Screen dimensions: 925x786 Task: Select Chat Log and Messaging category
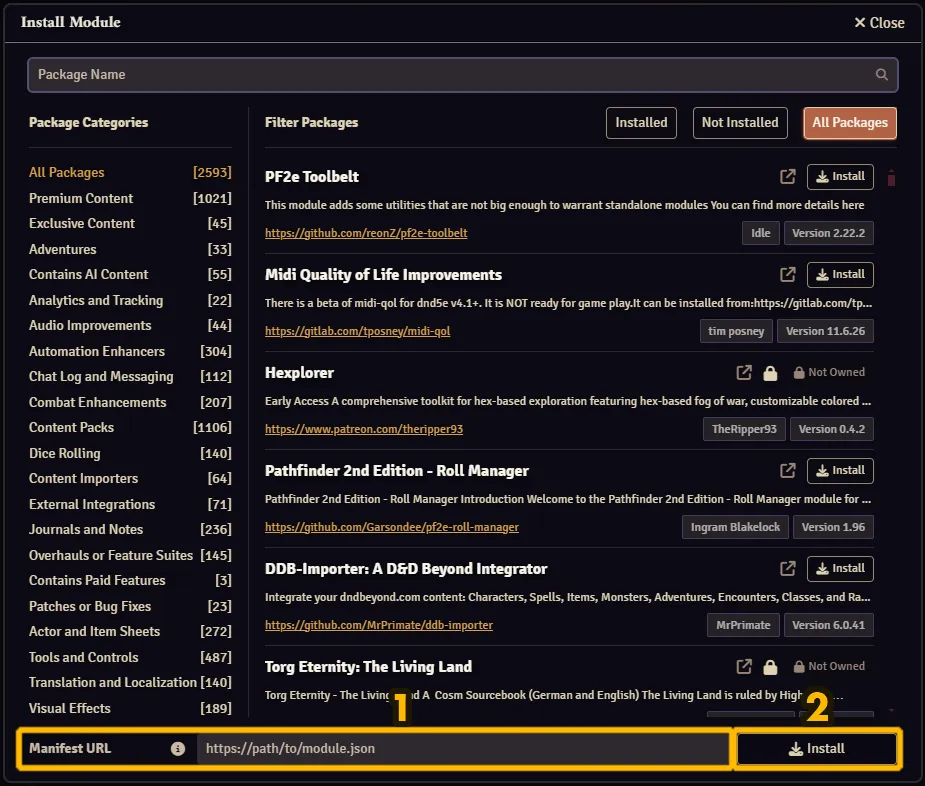pyautogui.click(x=130, y=376)
